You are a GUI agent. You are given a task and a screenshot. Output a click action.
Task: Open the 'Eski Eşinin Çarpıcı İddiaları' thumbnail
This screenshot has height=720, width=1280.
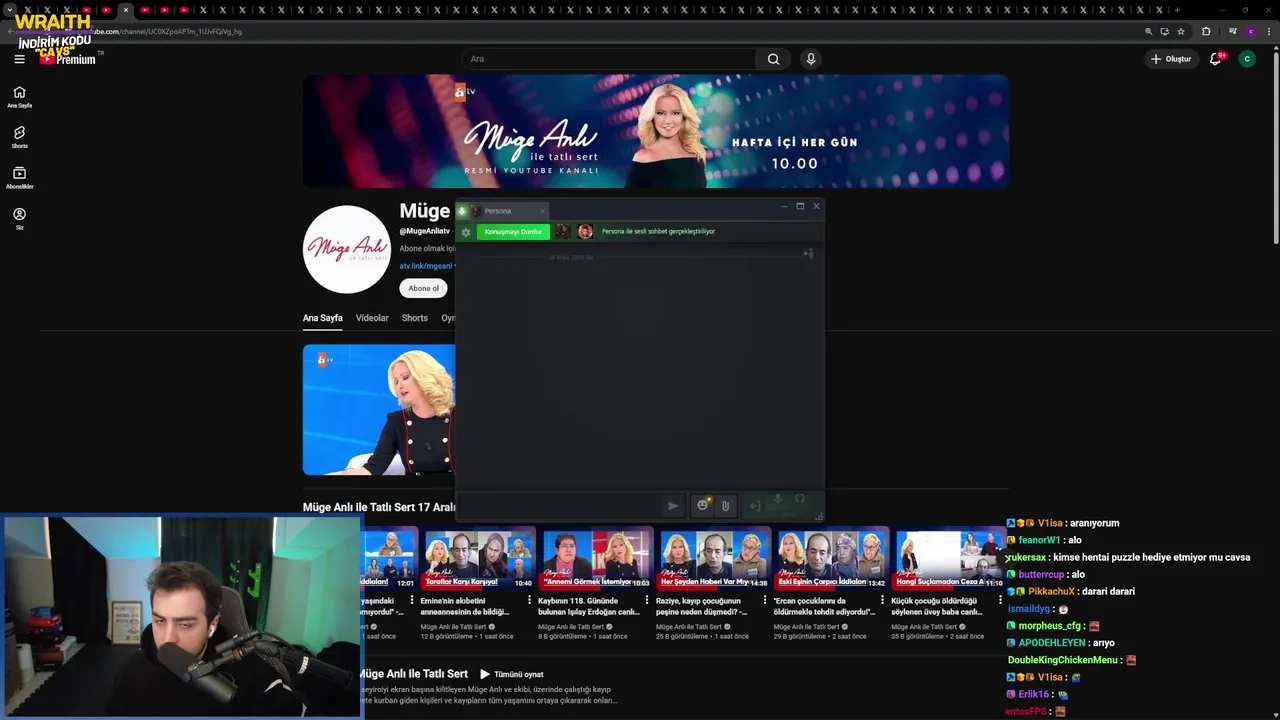831,557
